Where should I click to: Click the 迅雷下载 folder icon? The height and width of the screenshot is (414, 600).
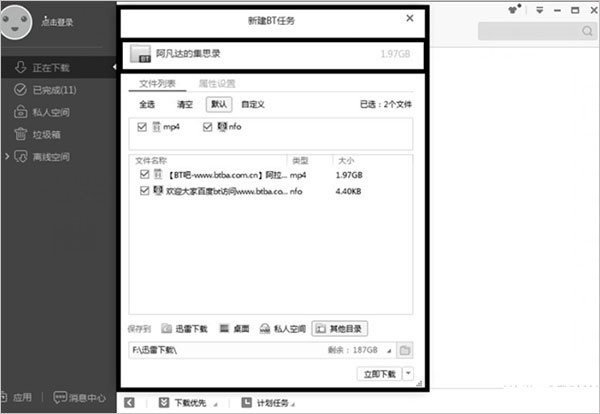(x=166, y=328)
